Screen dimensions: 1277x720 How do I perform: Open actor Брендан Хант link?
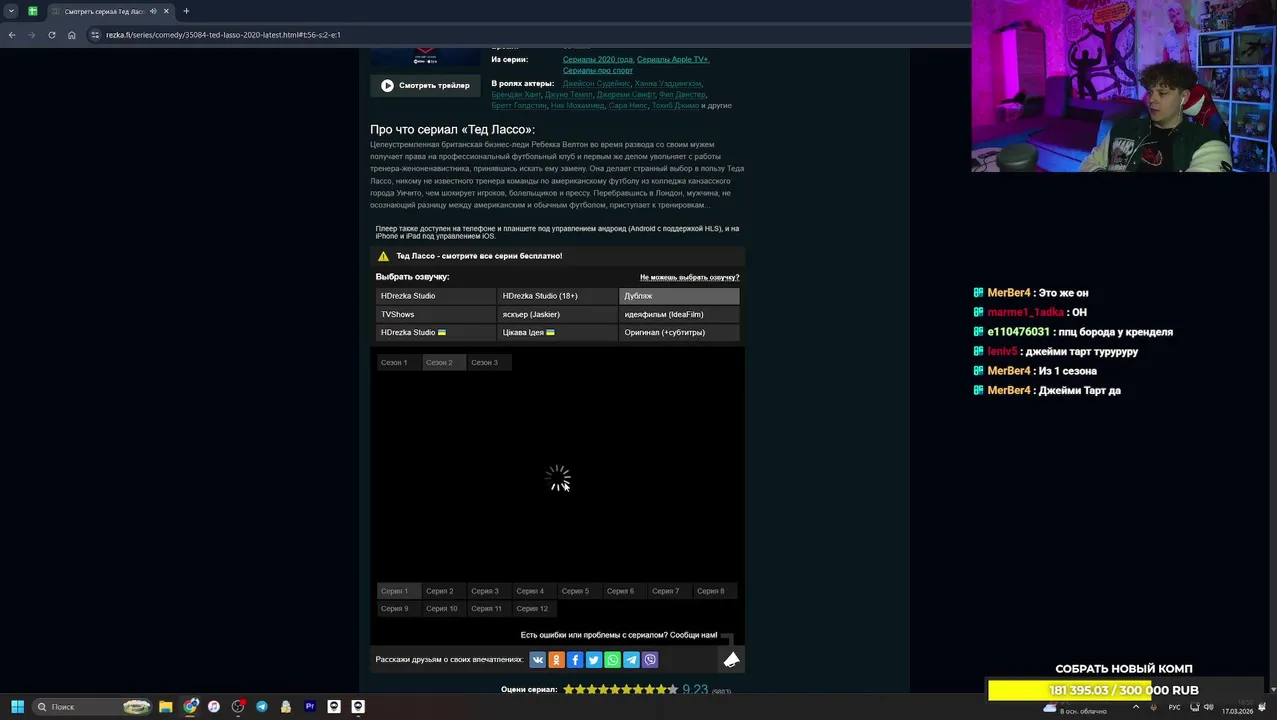(516, 95)
